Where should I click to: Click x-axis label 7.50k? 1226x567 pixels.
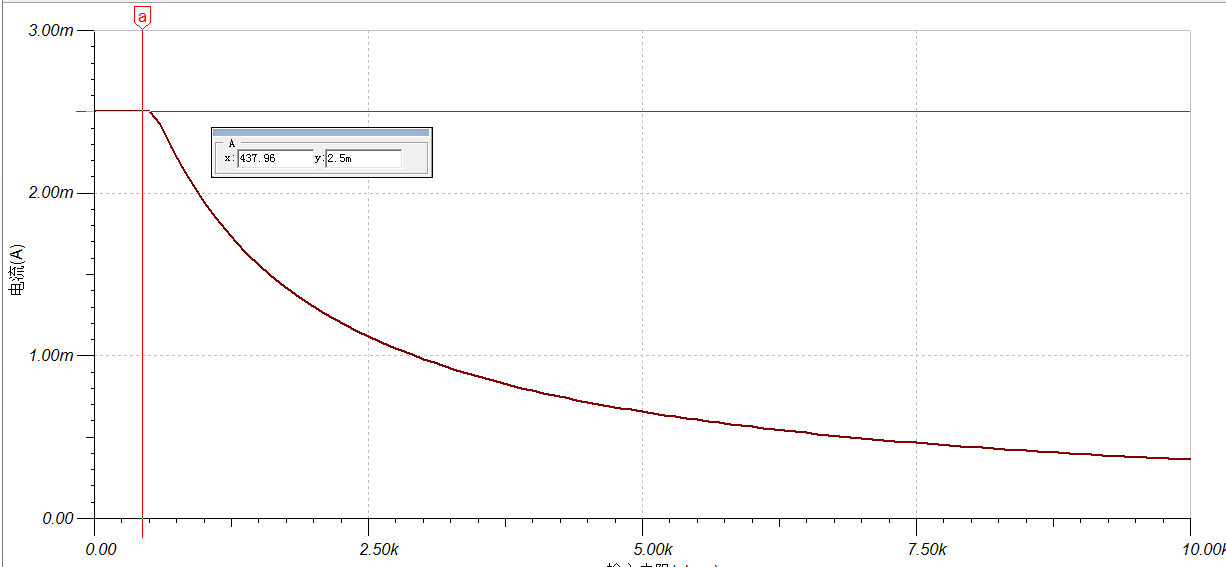click(x=927, y=549)
